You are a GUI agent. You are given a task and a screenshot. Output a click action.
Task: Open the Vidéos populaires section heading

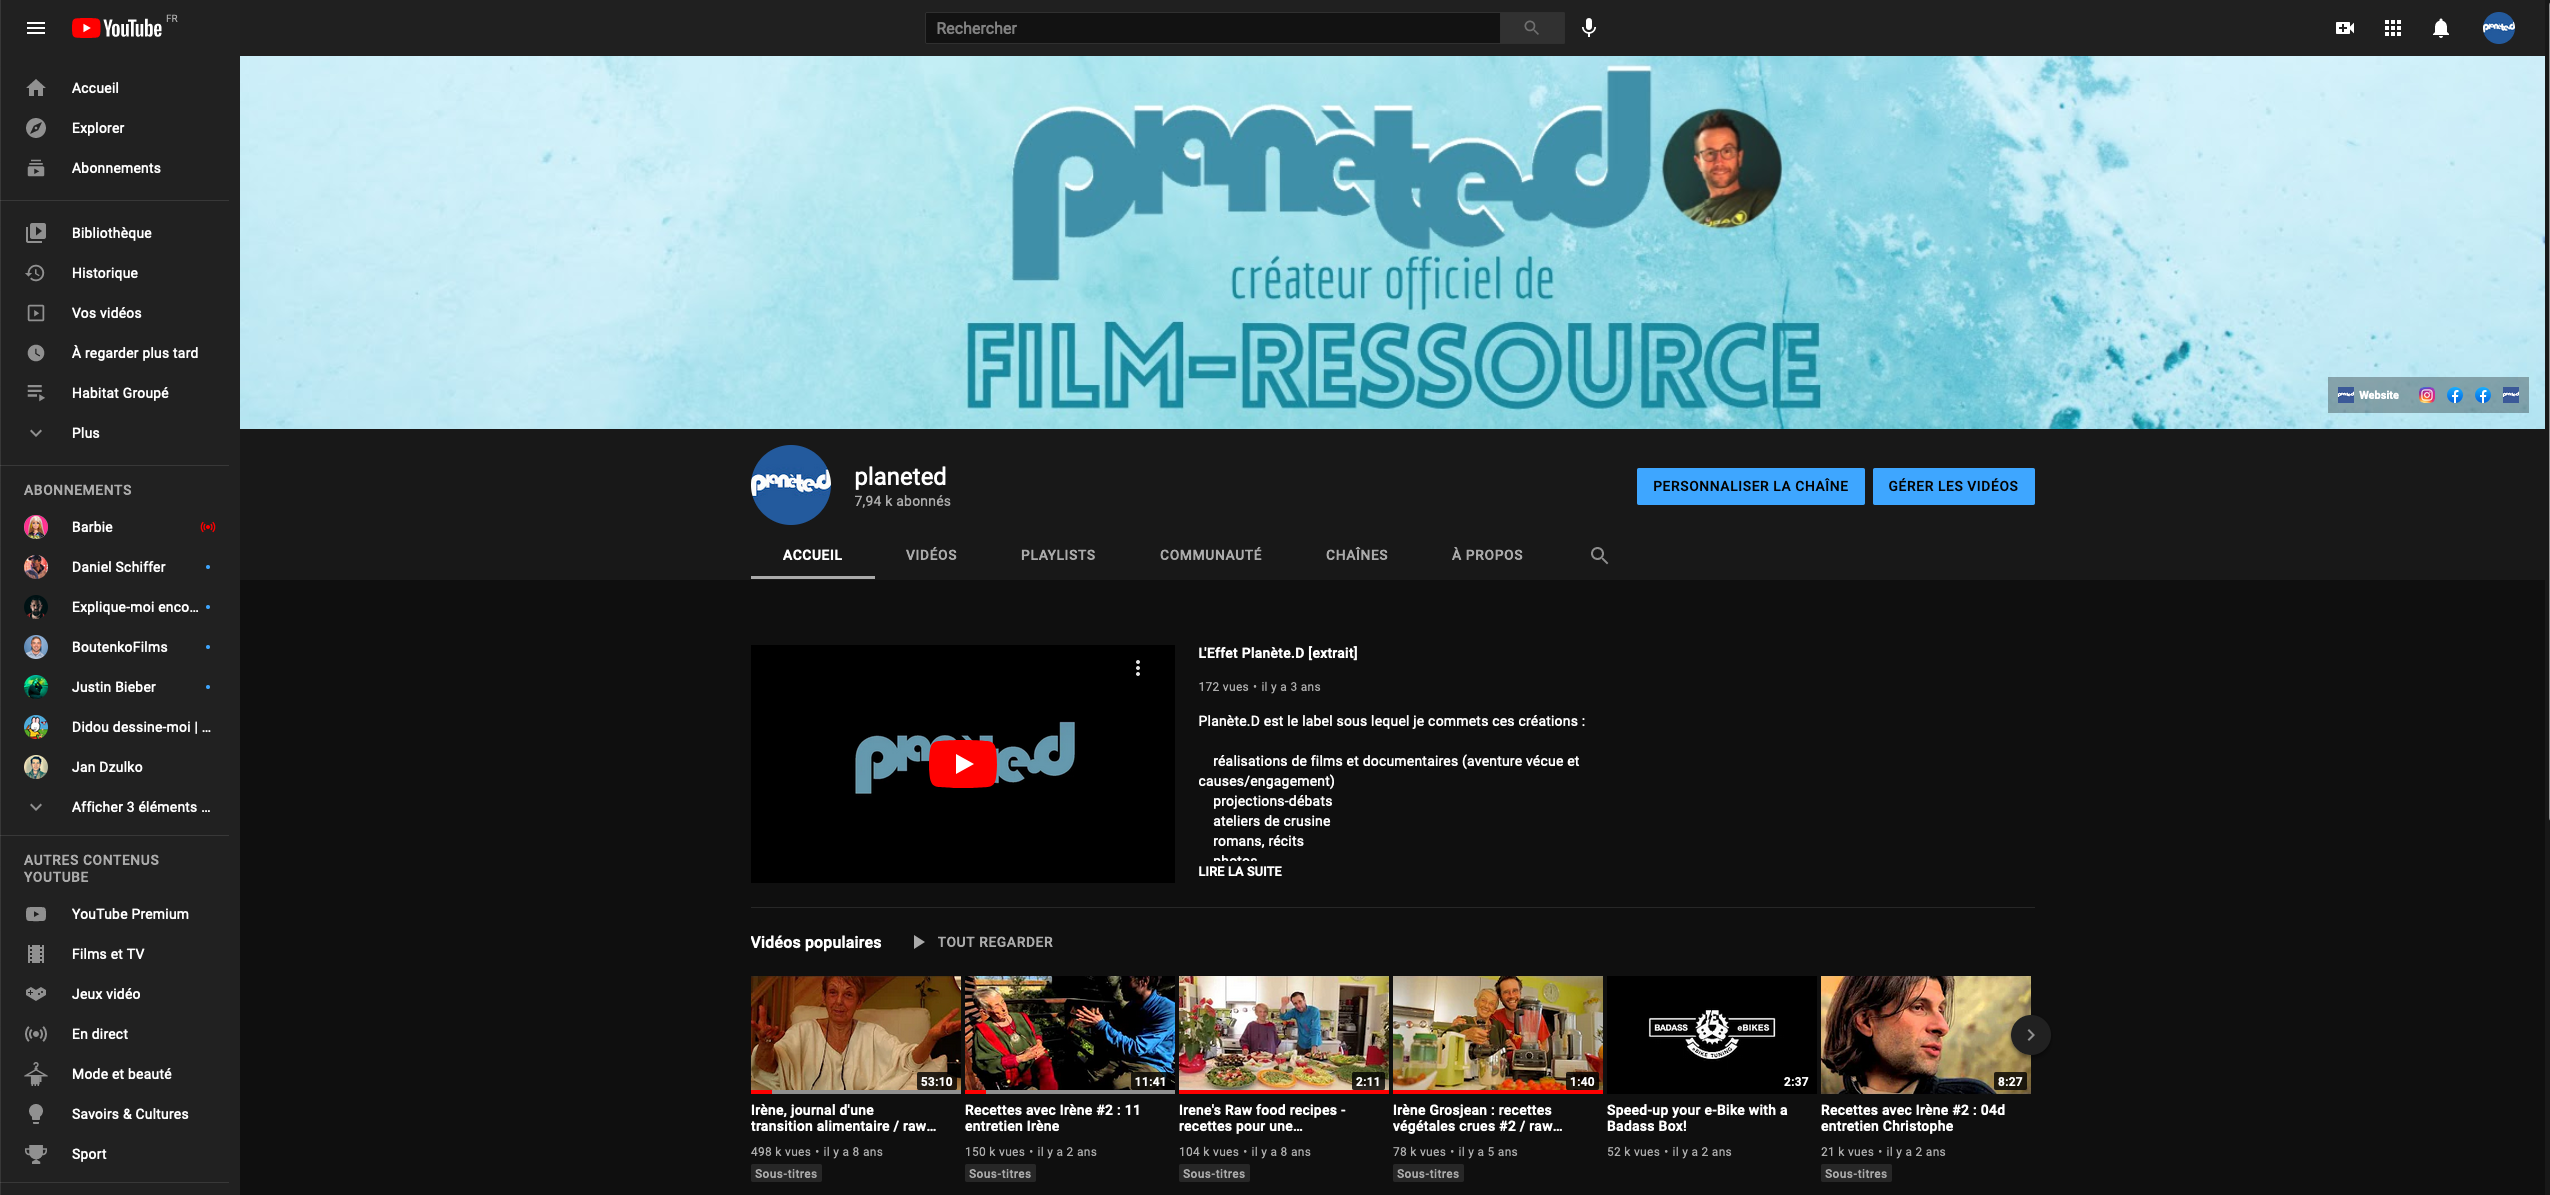[816, 942]
